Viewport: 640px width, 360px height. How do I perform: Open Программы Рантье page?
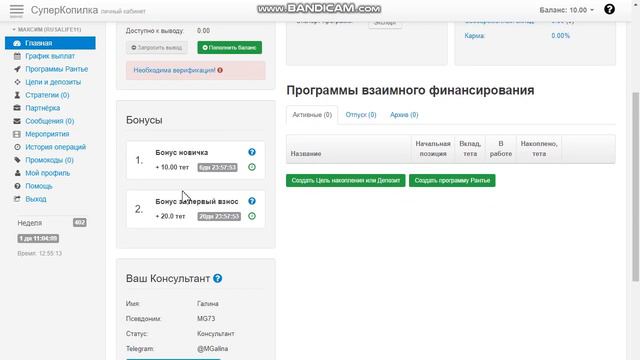point(56,69)
